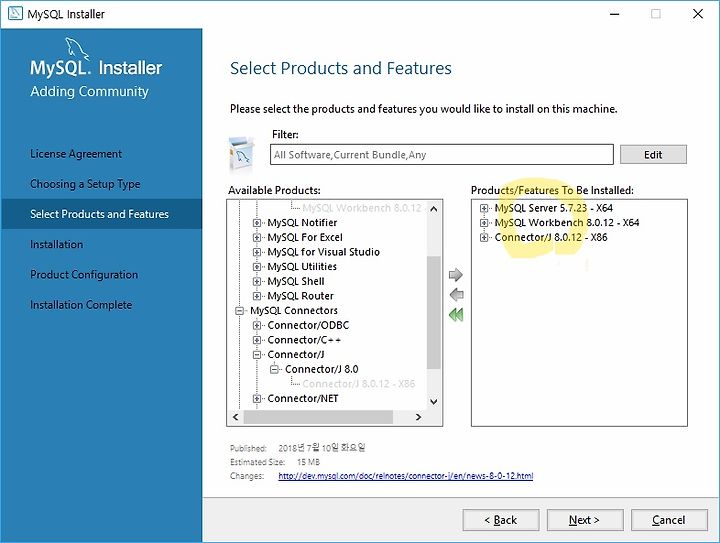Screen dimensions: 720x543
Task: Select MySQL Notifier in available products
Action: click(302, 223)
